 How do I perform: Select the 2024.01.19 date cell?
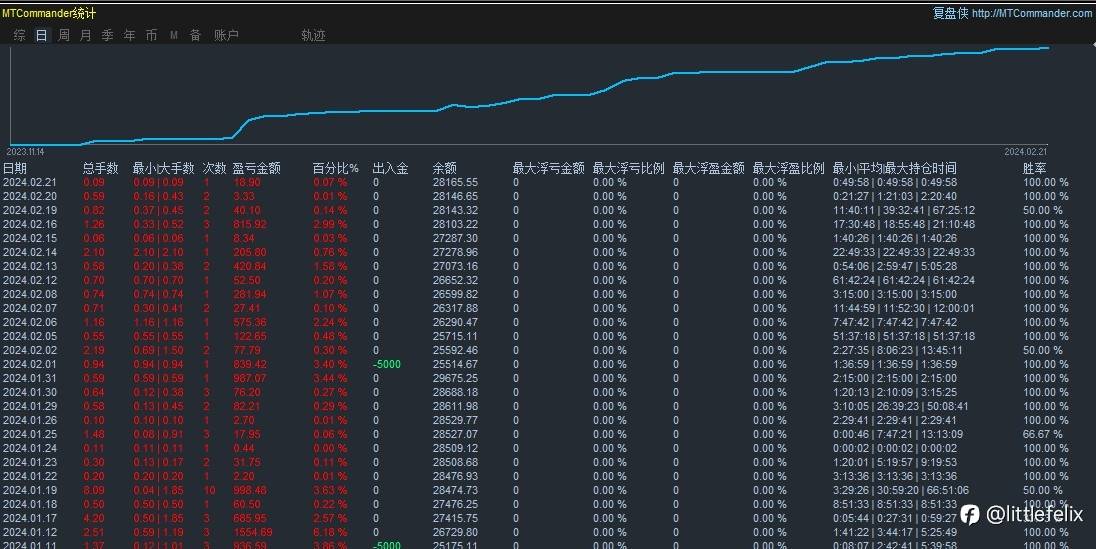(30, 490)
